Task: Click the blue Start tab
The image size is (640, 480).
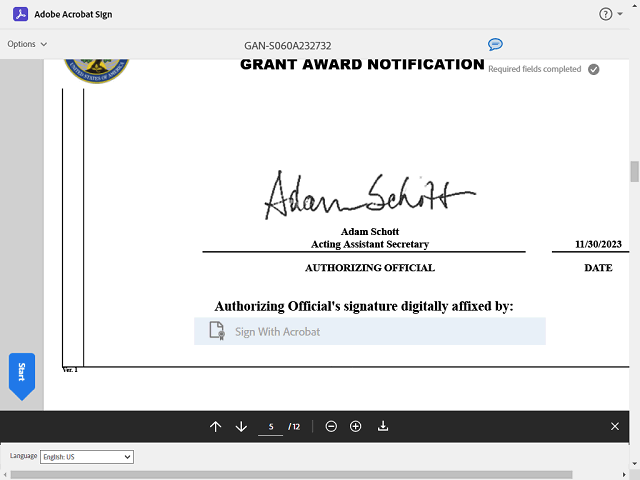Action: (22, 376)
